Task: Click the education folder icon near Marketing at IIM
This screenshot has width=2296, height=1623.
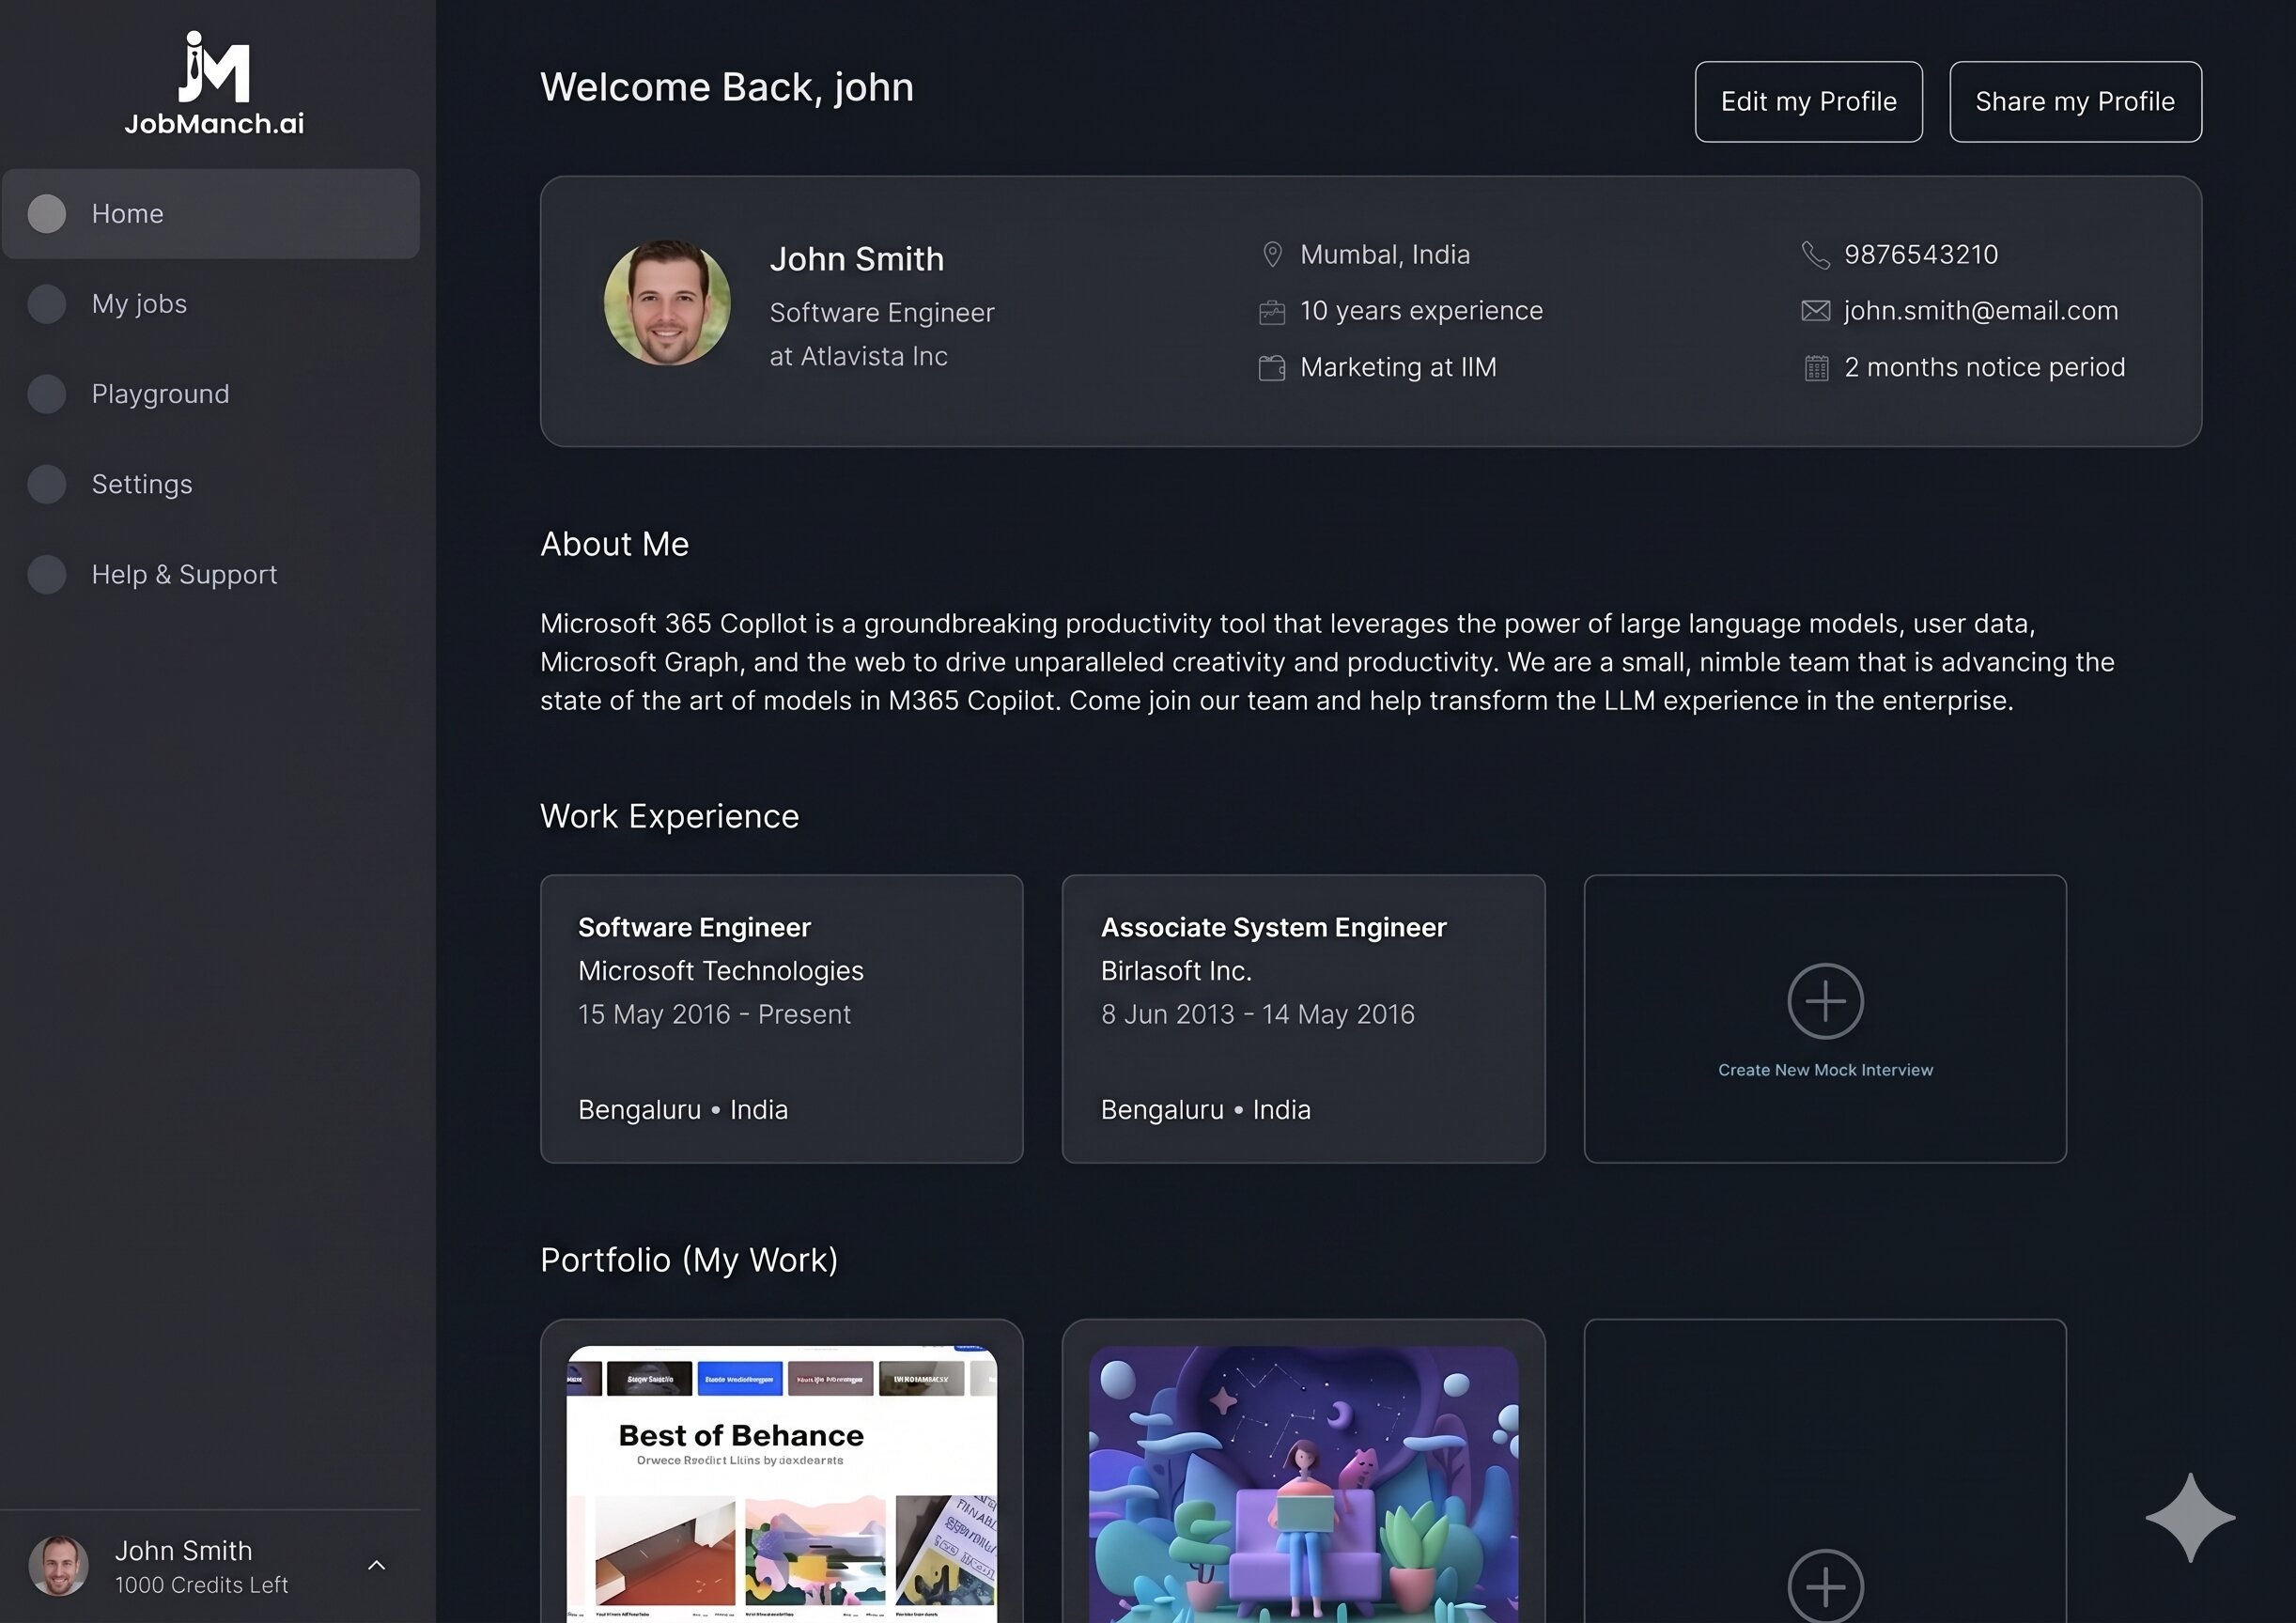Action: (x=1272, y=368)
